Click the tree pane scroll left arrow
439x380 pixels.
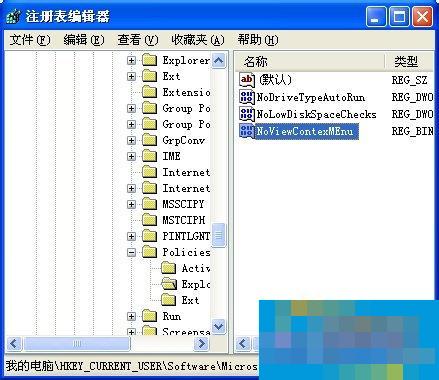click(14, 343)
